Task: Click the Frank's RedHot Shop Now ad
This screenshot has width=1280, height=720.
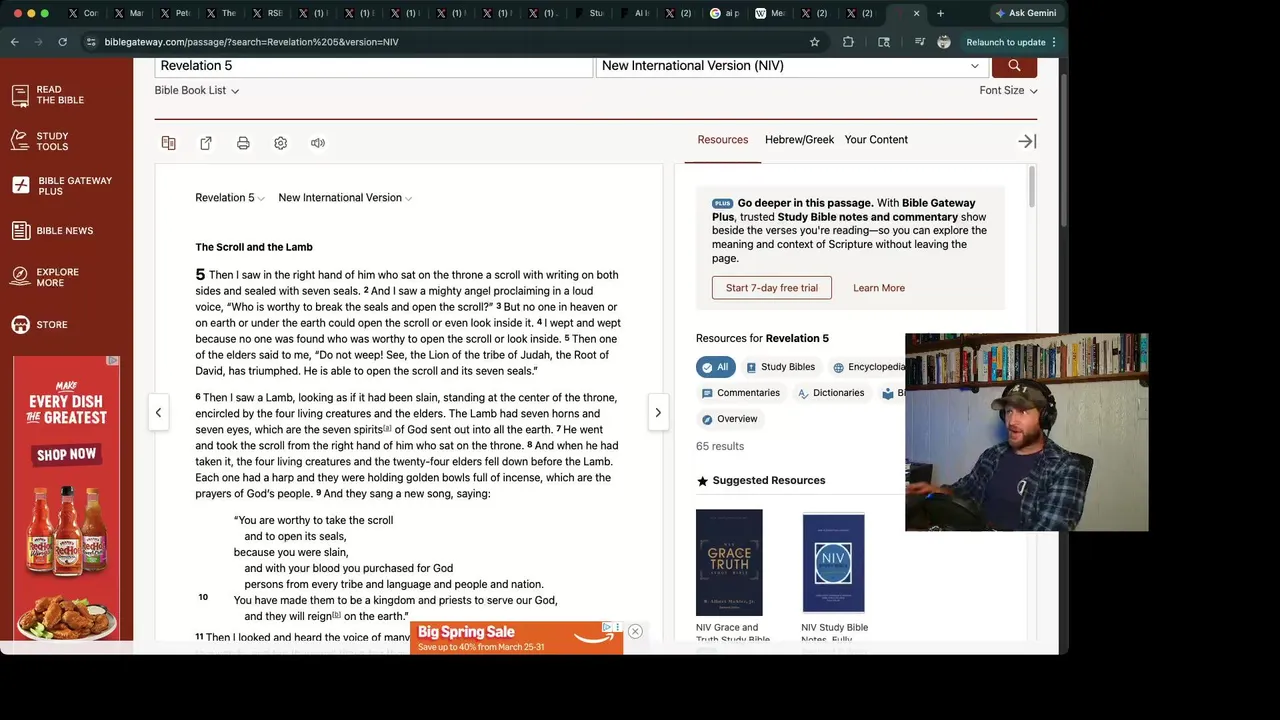Action: coord(66,454)
